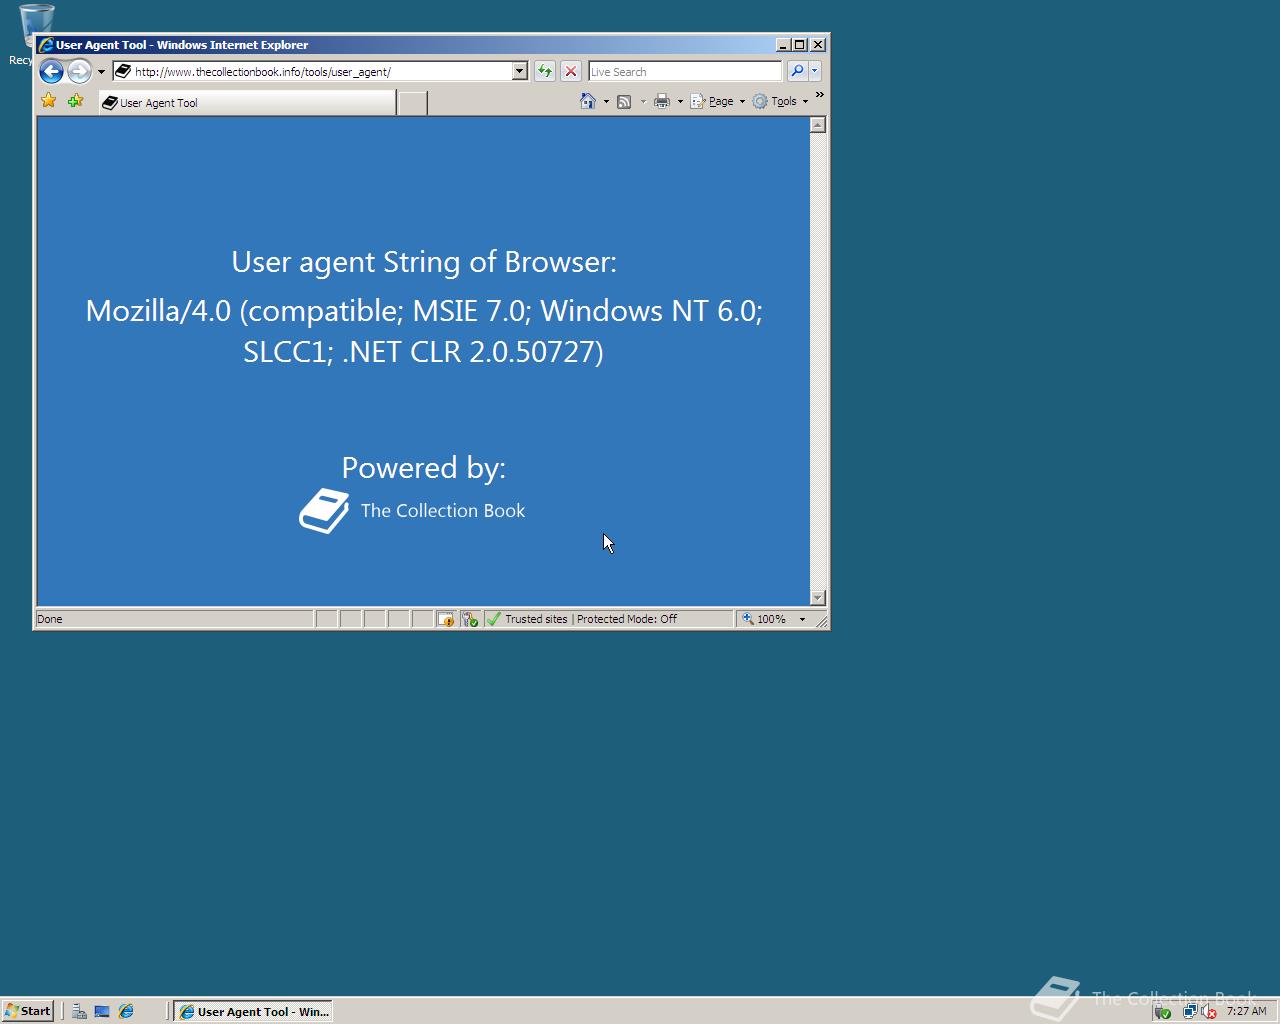Viewport: 1280px width, 1024px height.
Task: Open the search options dropdown arrow
Action: (x=815, y=71)
